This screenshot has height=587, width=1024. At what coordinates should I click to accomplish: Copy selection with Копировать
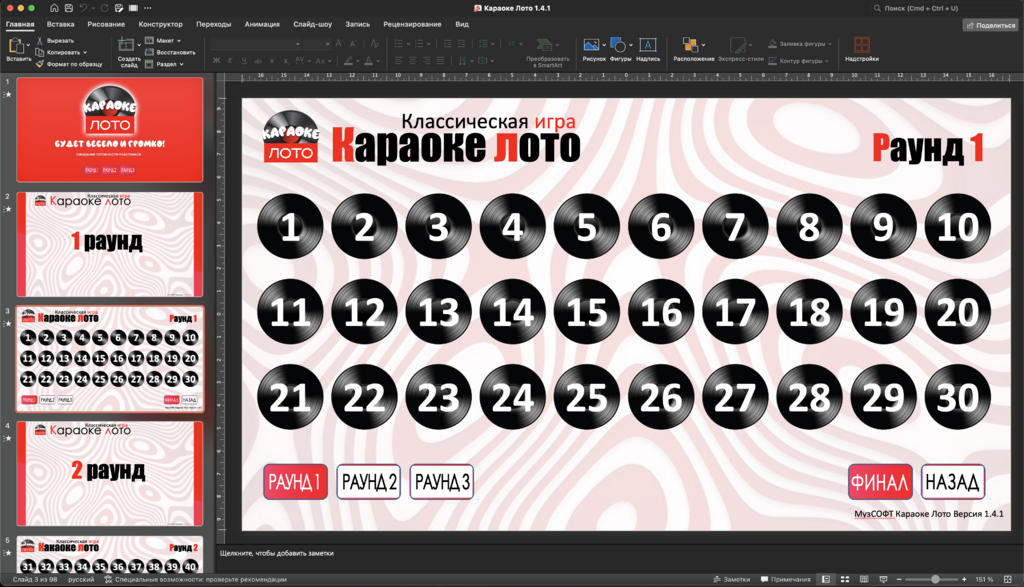click(x=58, y=52)
